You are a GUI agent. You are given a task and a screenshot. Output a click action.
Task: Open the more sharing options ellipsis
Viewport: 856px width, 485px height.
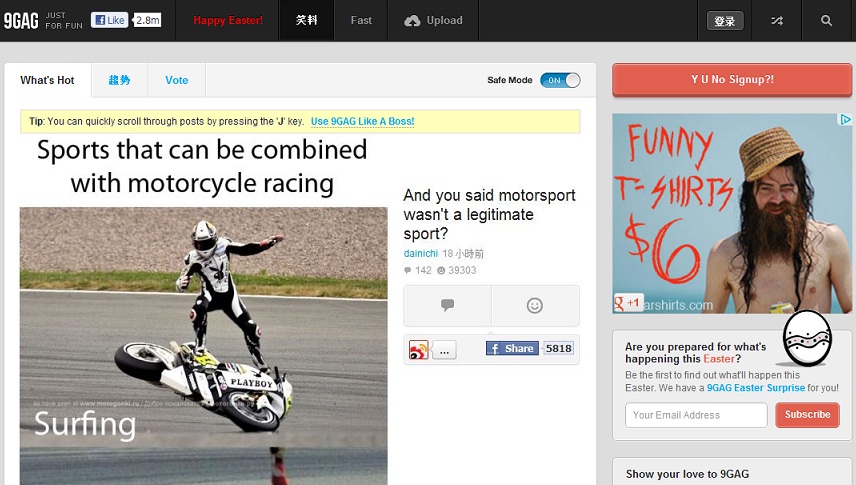tap(444, 350)
